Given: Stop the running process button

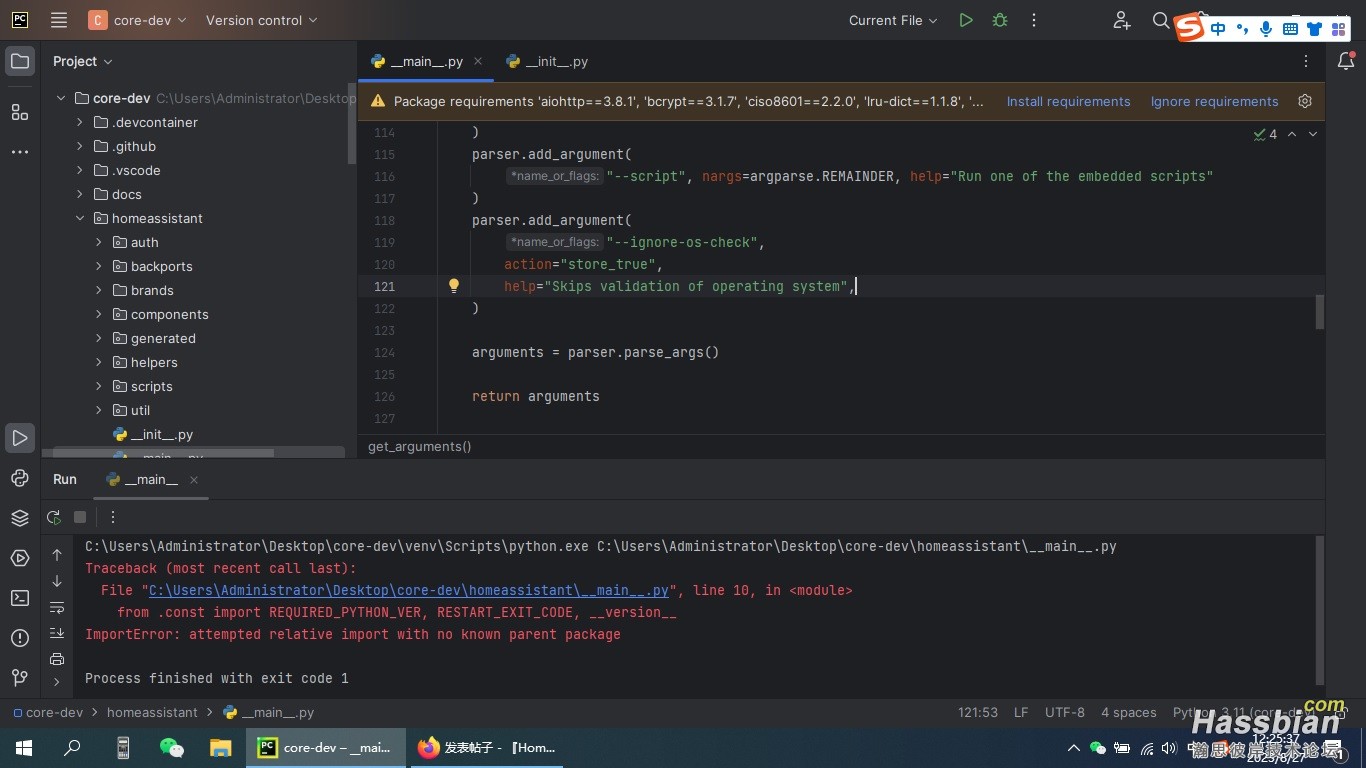Looking at the screenshot, I should click(x=80, y=517).
